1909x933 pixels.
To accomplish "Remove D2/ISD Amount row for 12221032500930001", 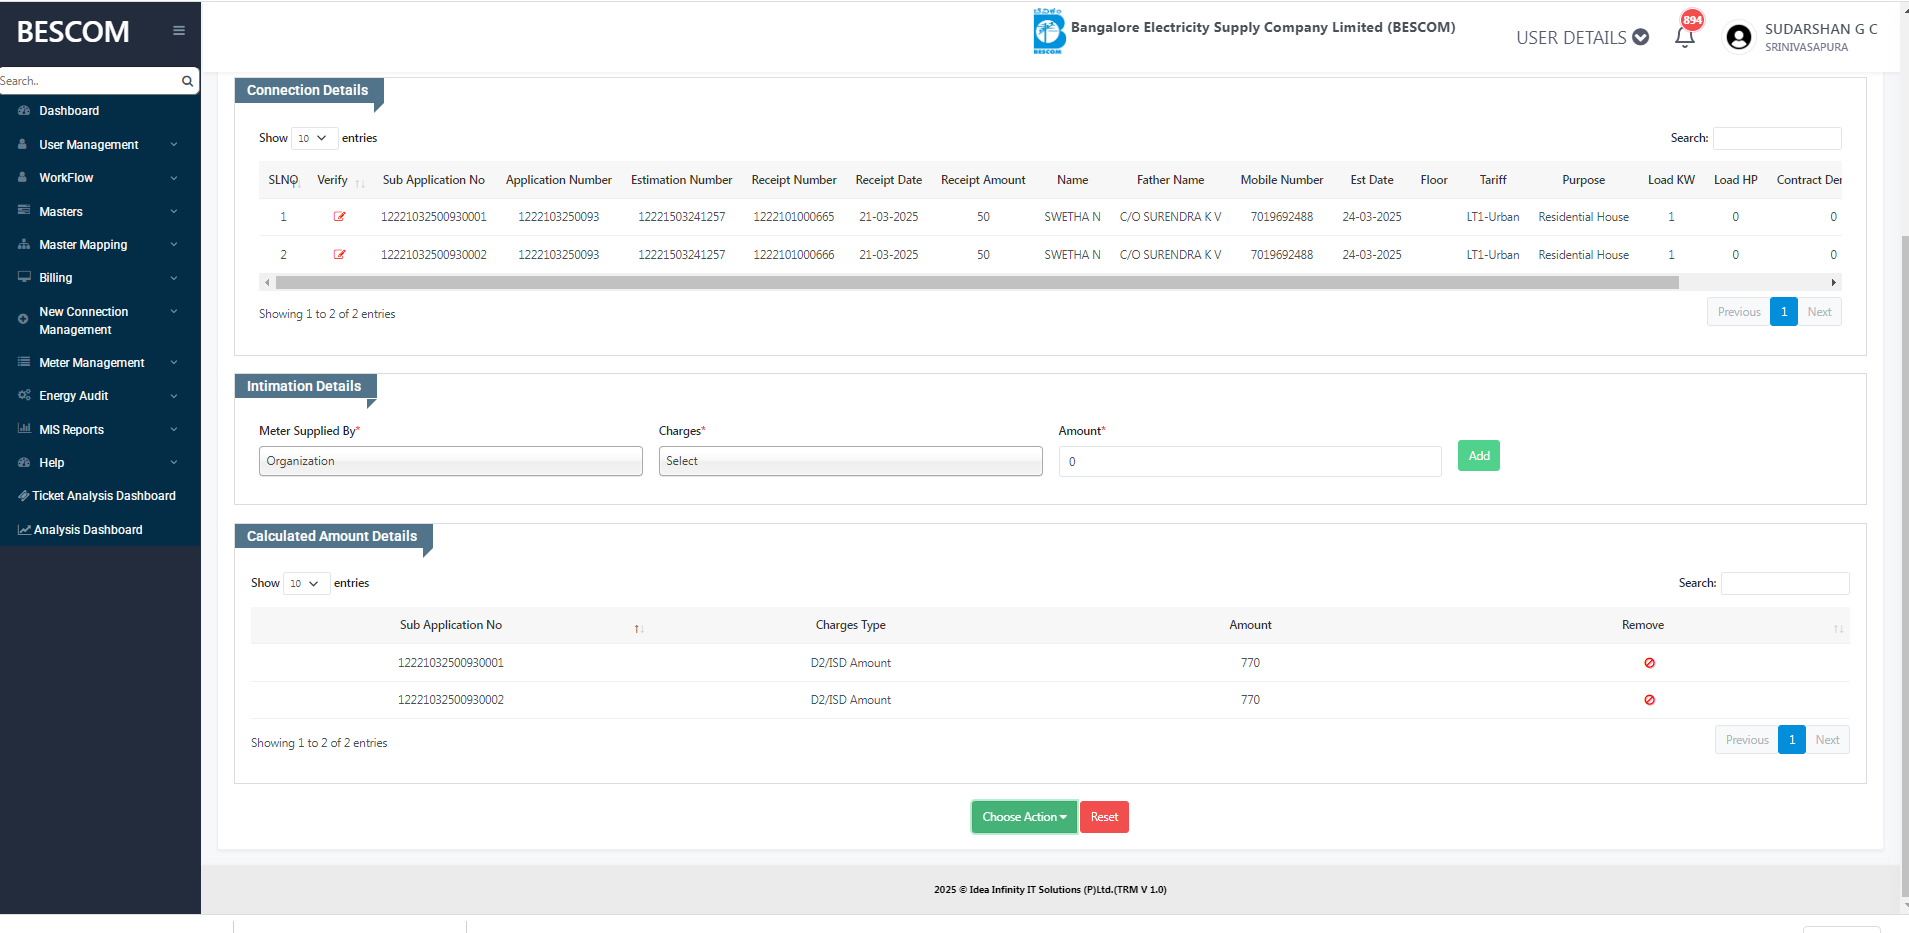I will (x=1649, y=663).
